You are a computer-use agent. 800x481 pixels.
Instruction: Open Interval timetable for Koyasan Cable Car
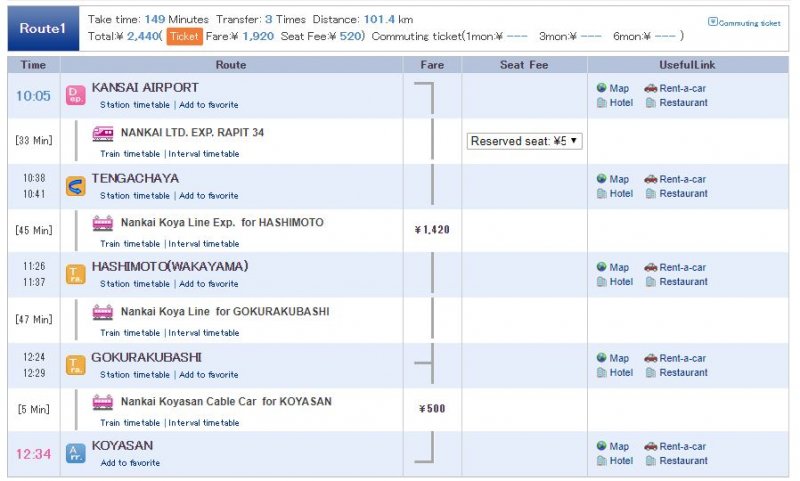(x=204, y=423)
